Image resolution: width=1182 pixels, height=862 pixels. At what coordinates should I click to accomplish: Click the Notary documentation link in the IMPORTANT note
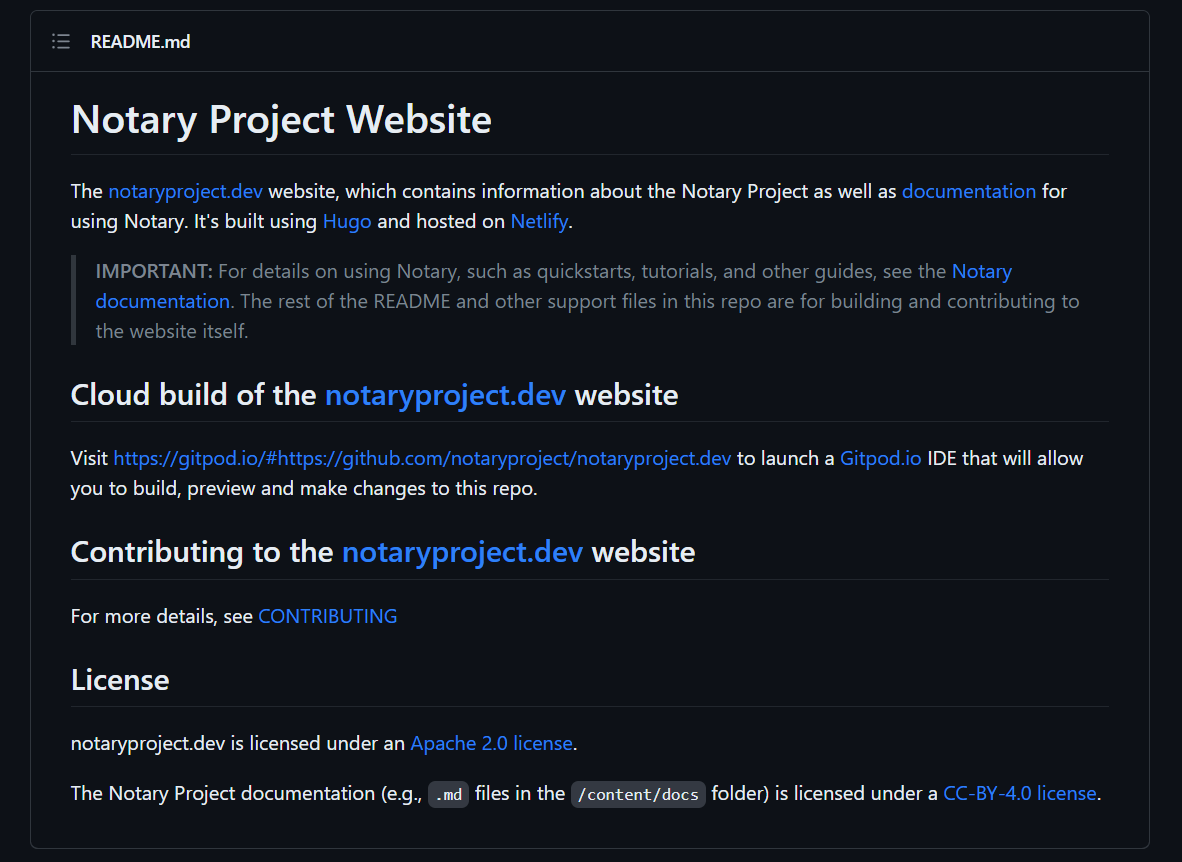click(162, 301)
